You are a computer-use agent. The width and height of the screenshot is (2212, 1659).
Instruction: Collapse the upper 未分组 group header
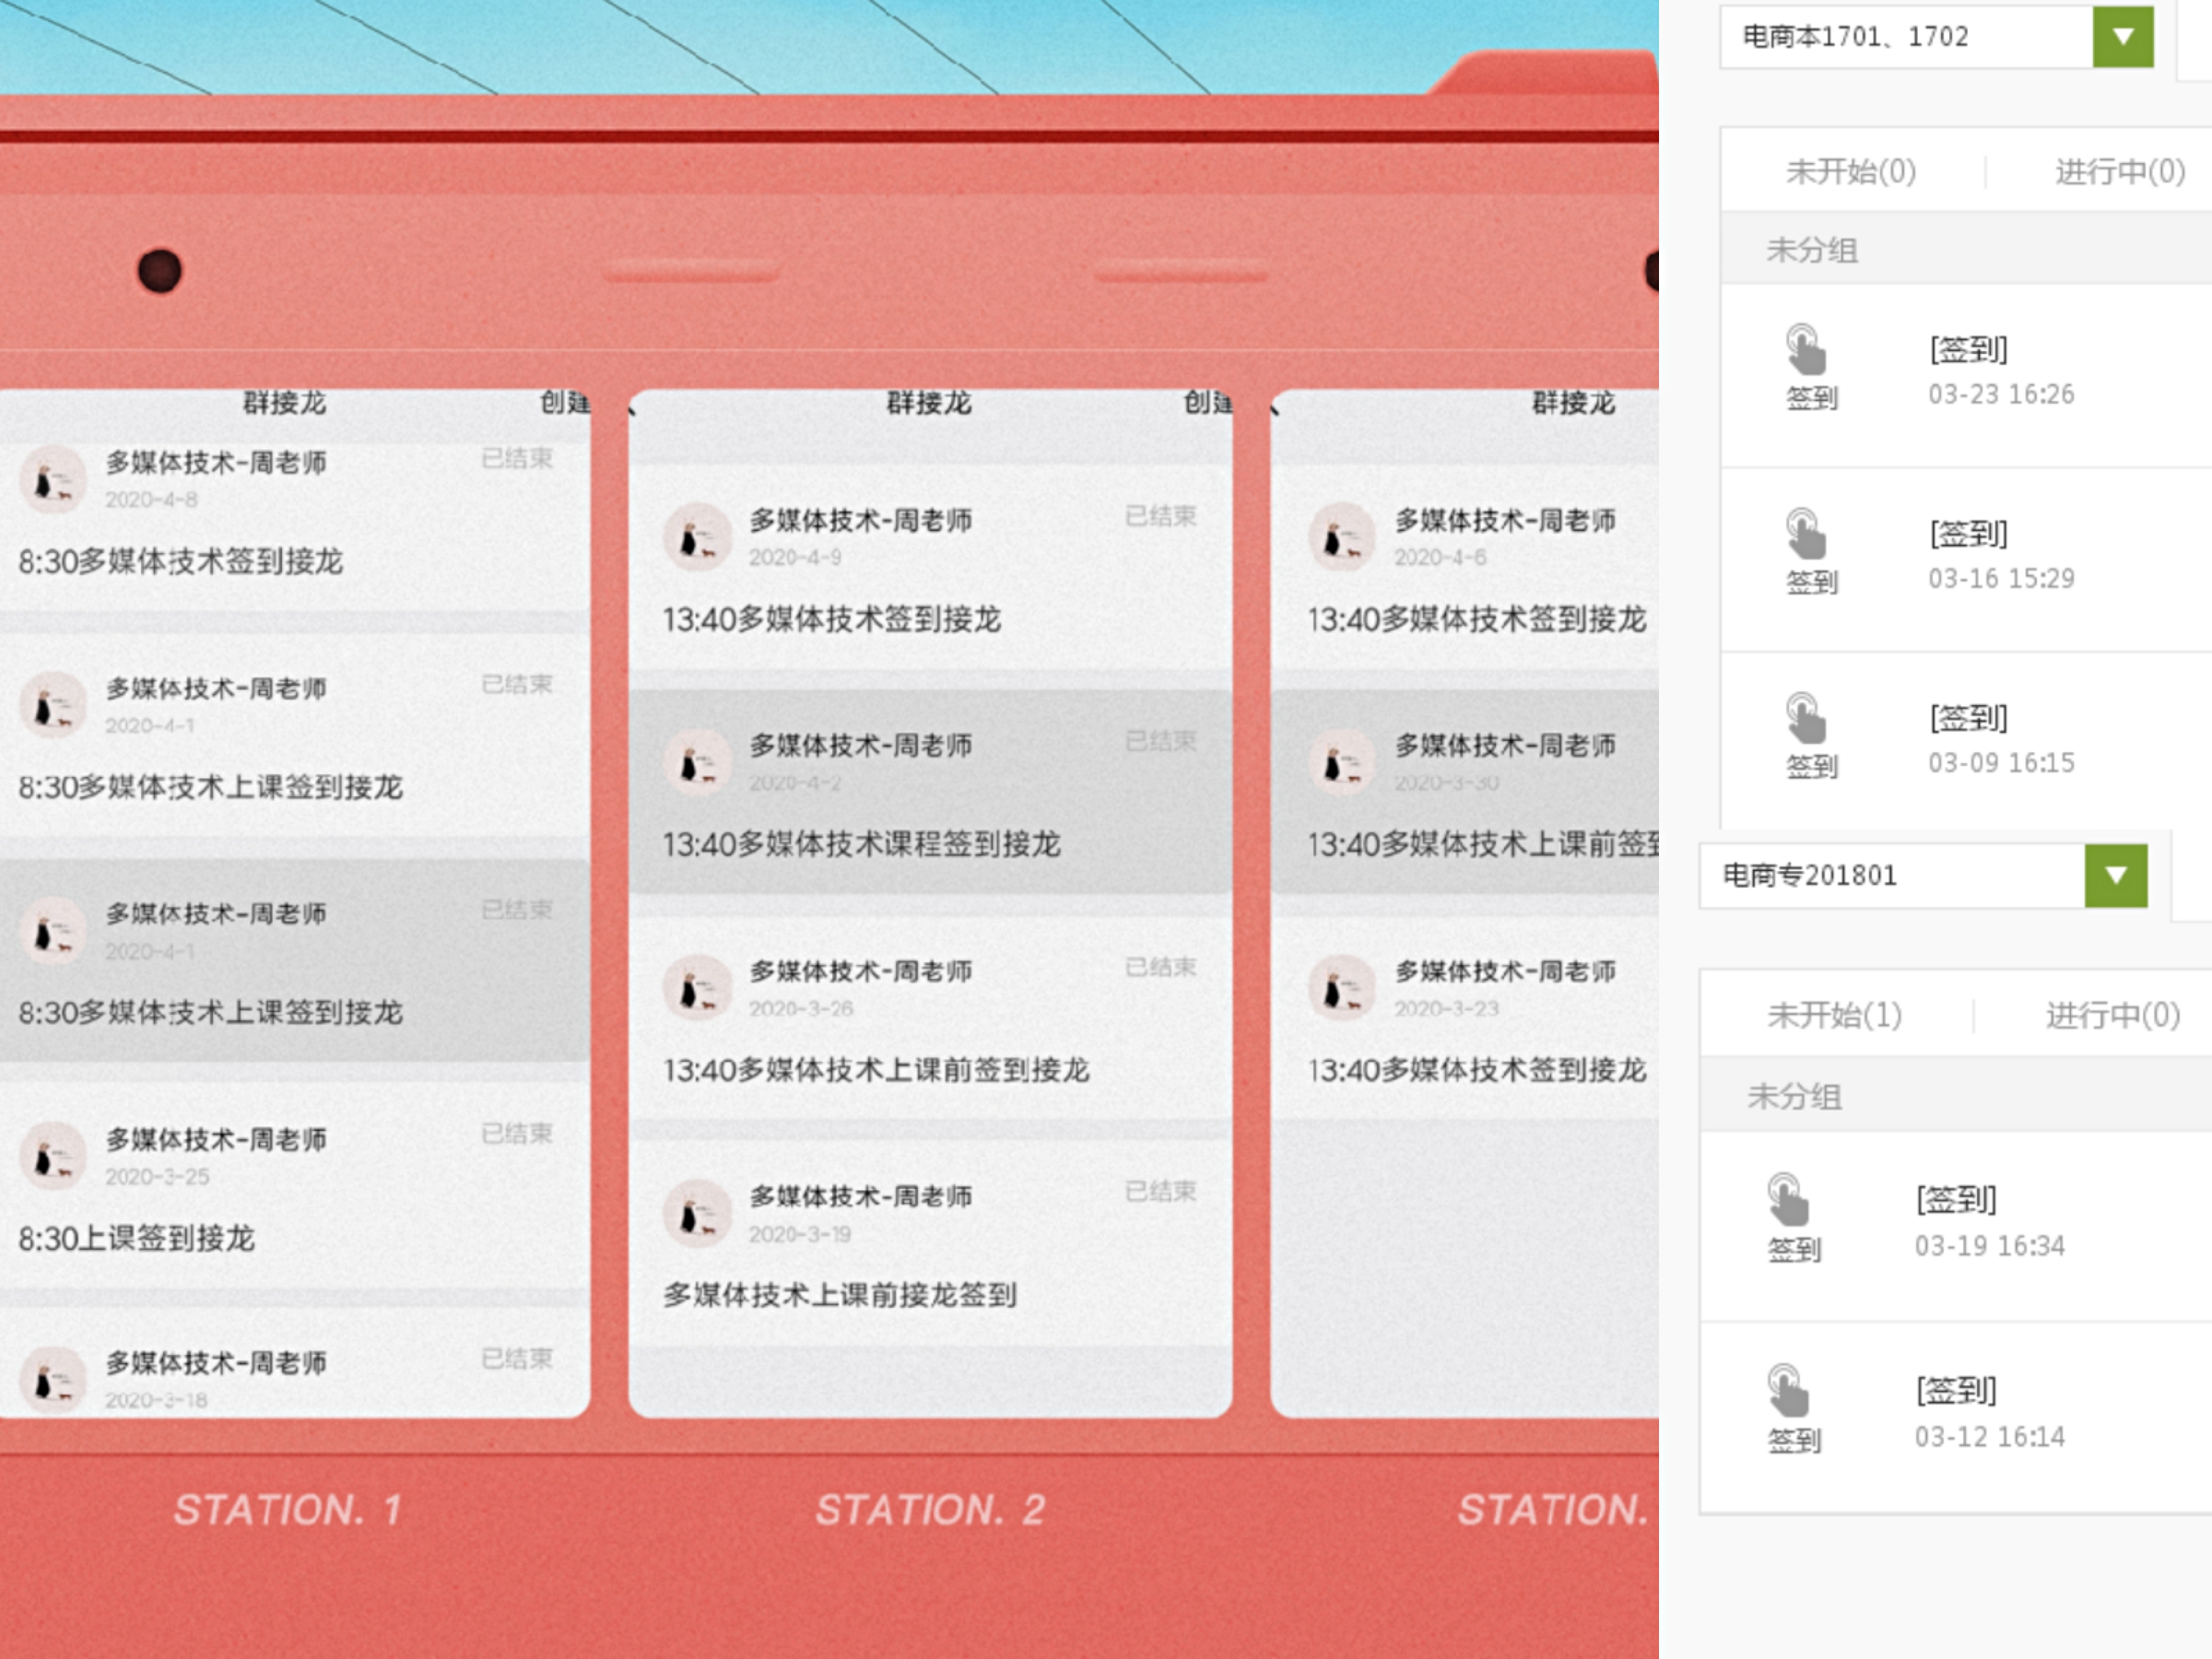point(1812,250)
